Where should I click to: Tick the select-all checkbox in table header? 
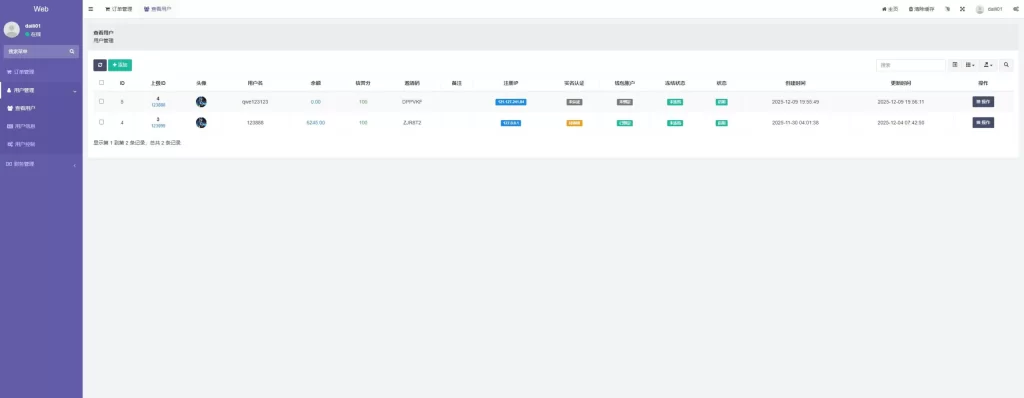101,83
